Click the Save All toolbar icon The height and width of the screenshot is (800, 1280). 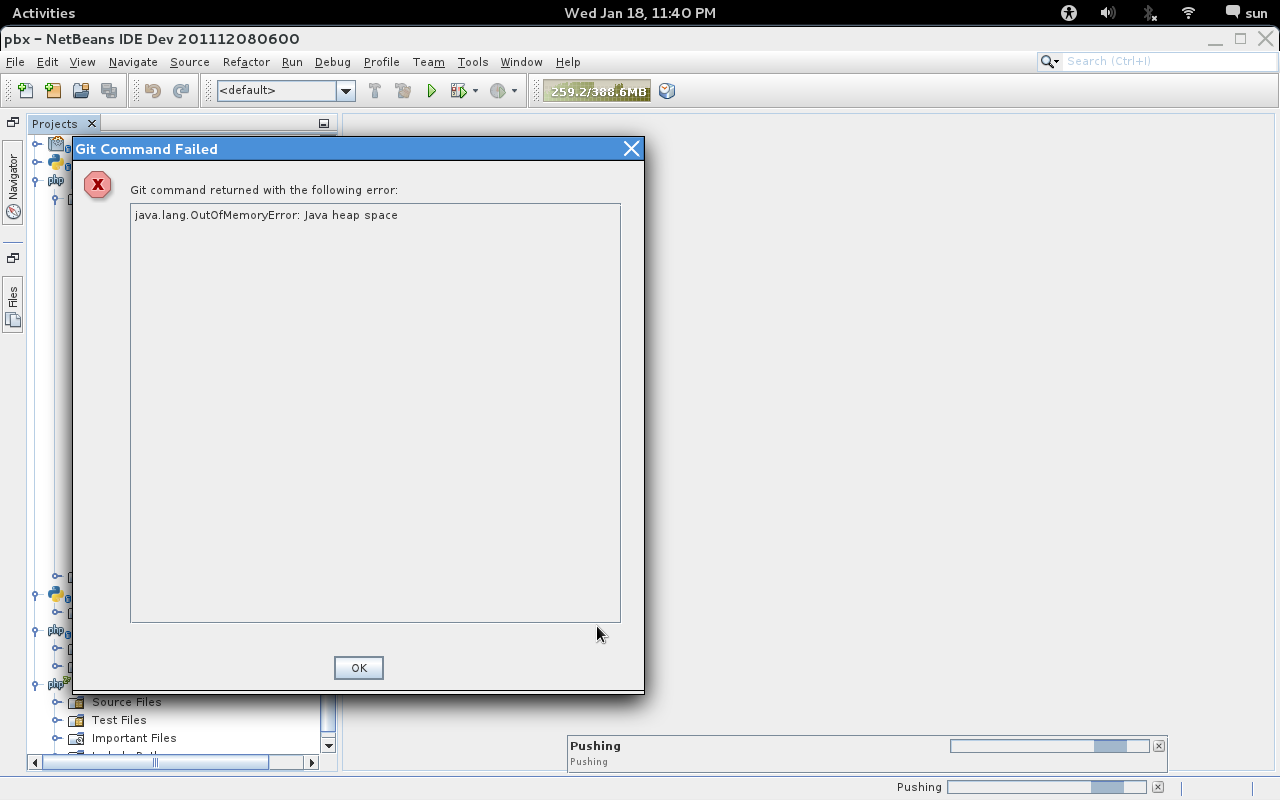click(109, 91)
